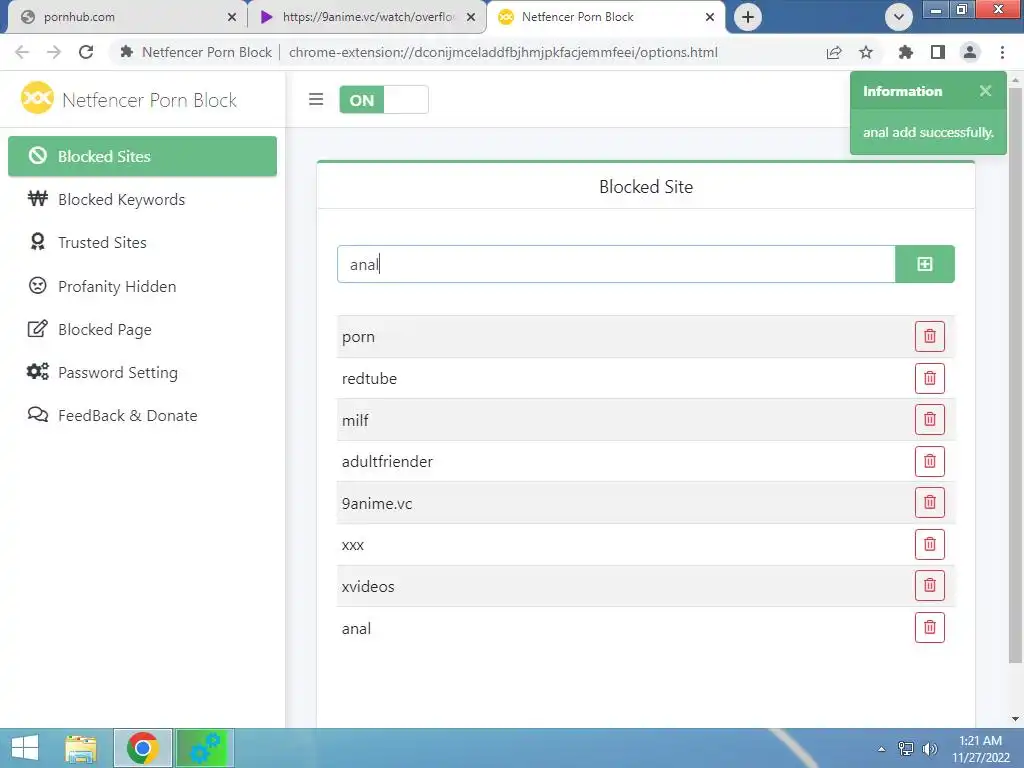1024x768 pixels.
Task: Open the Windows Start menu
Action: pos(25,748)
